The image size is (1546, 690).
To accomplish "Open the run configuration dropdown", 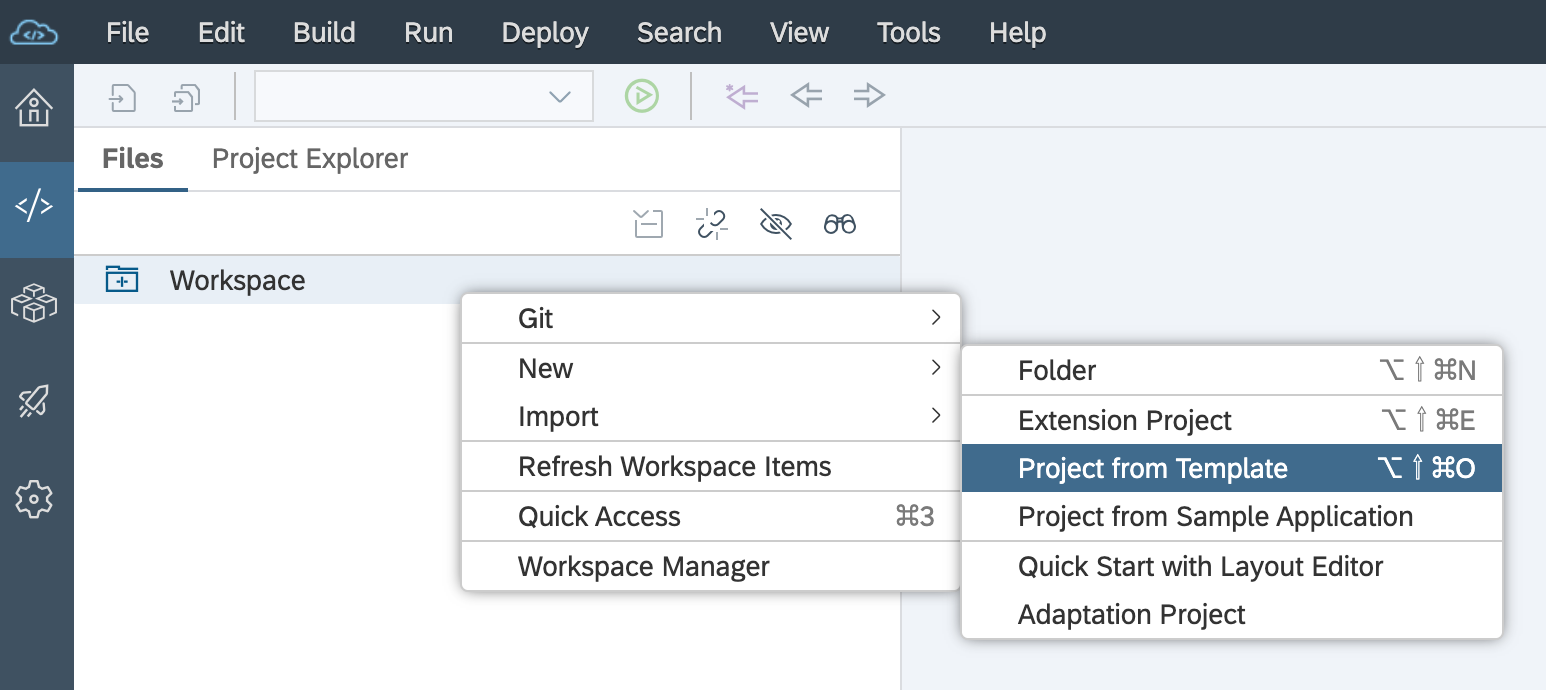I will click(424, 96).
